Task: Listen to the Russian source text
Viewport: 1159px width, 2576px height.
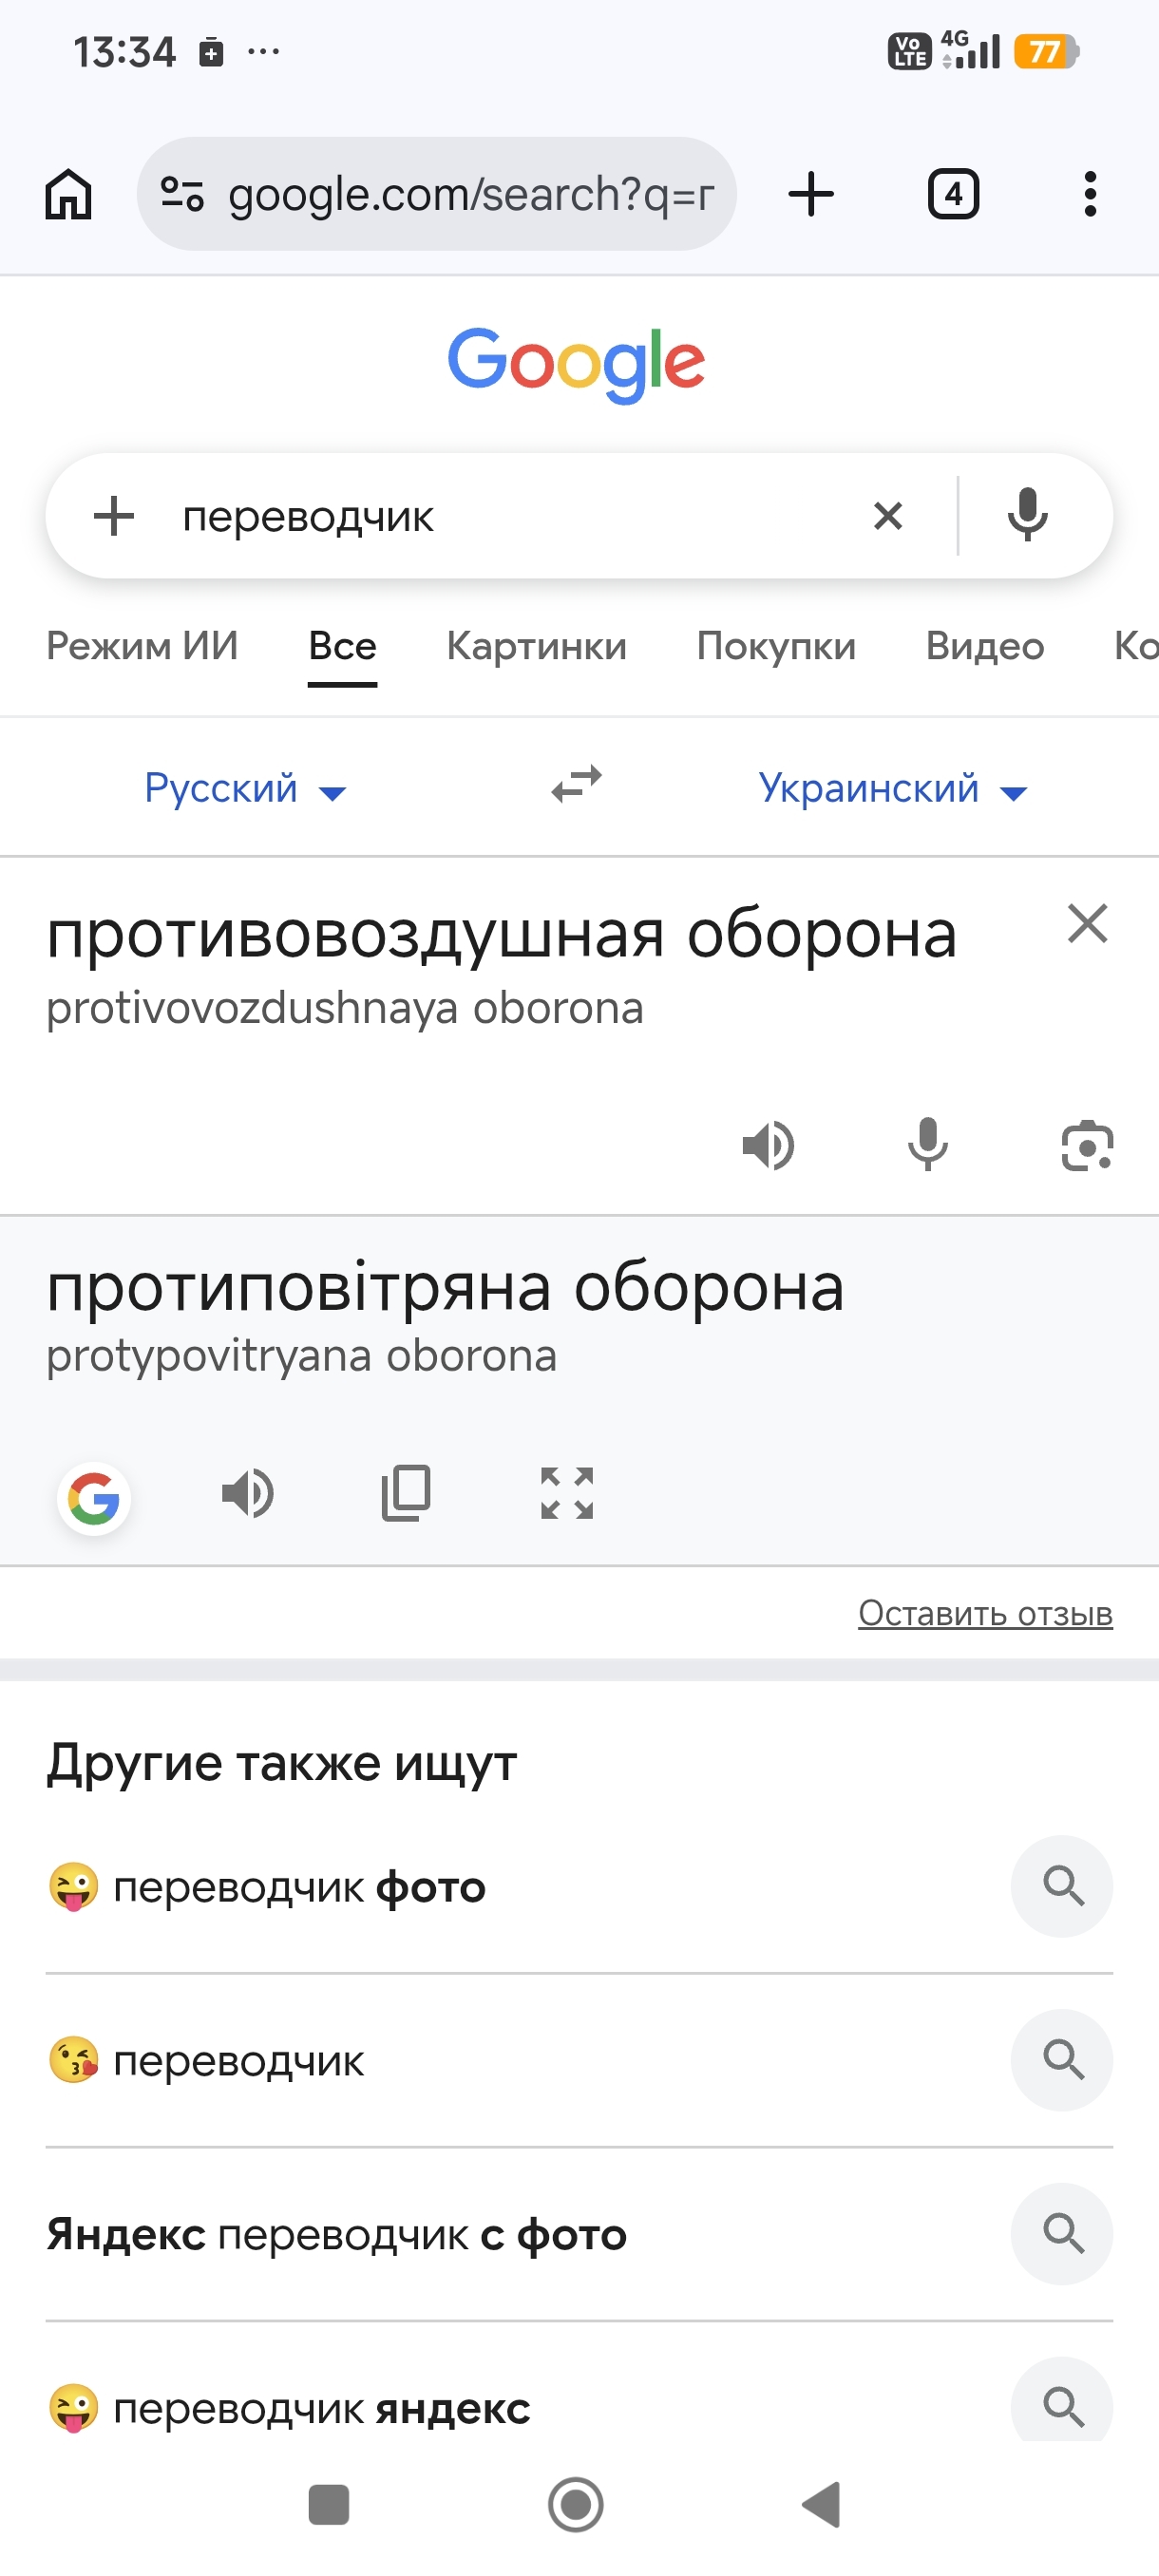Action: pyautogui.click(x=768, y=1146)
